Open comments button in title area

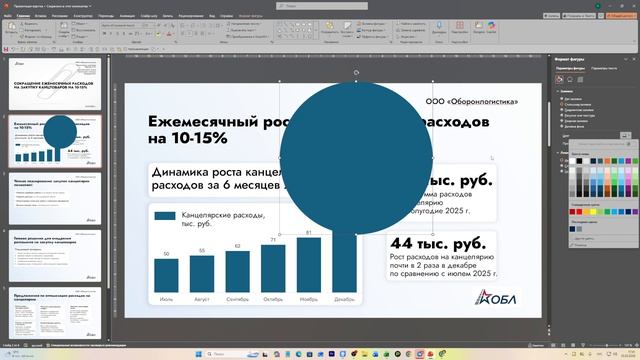click(601, 16)
